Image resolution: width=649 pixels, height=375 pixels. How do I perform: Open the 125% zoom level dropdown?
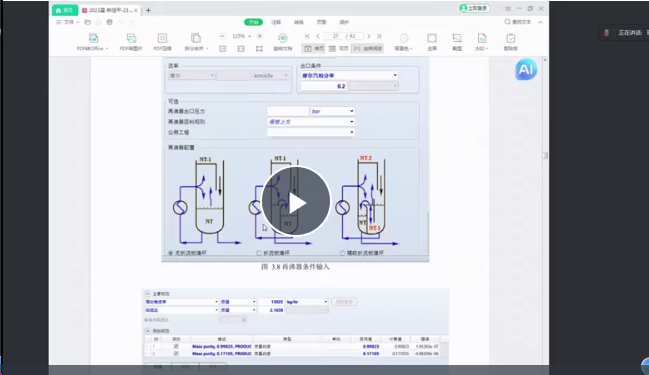241,36
